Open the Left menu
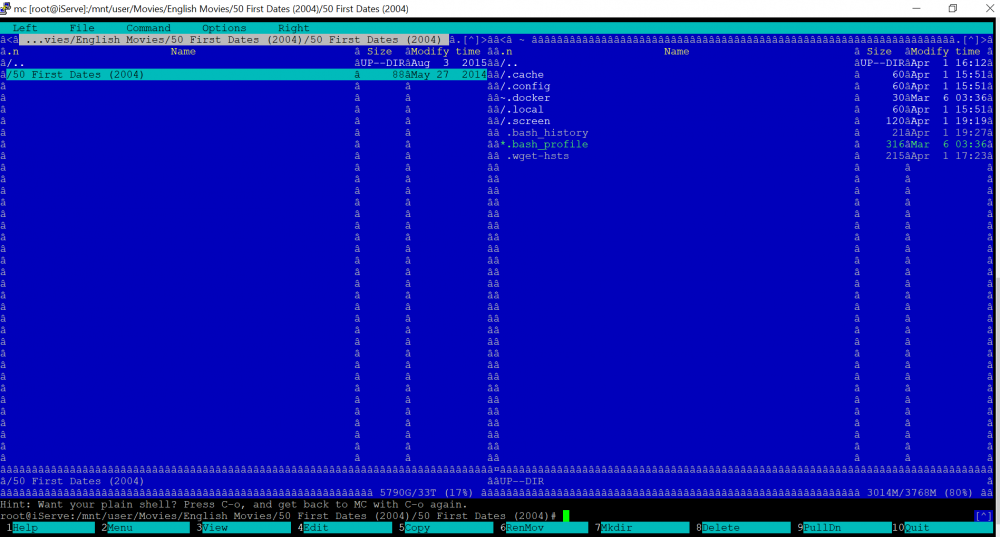 coord(25,28)
